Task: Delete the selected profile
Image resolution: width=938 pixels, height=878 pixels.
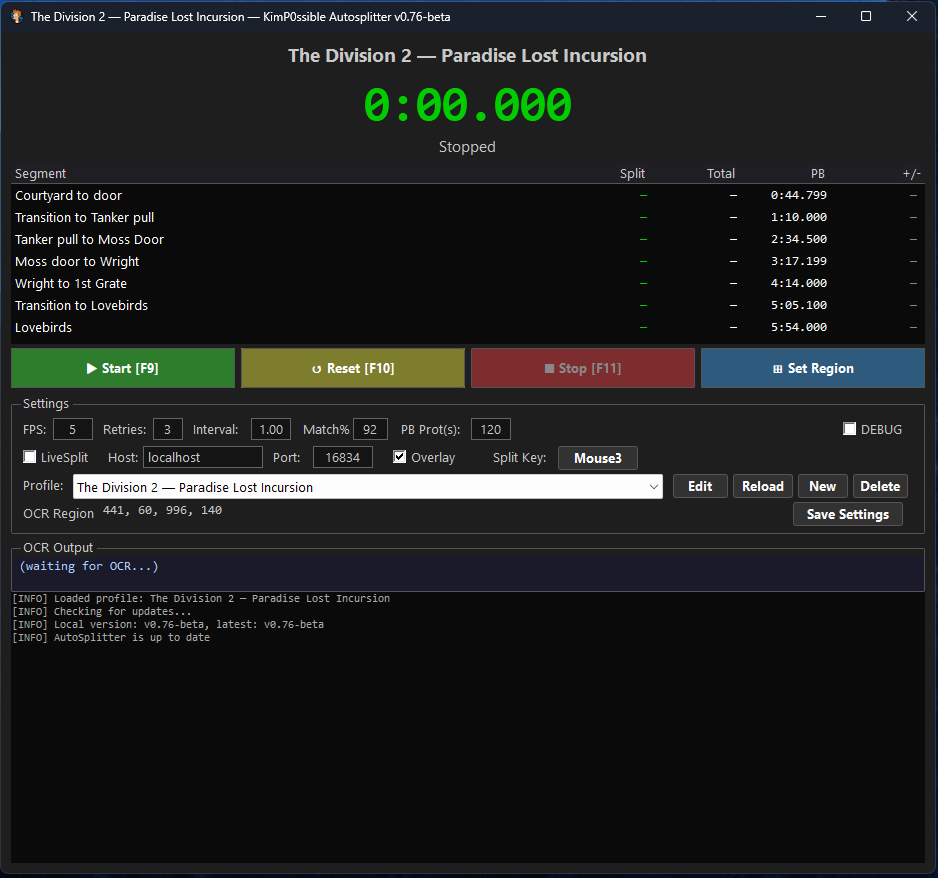Action: coord(880,486)
